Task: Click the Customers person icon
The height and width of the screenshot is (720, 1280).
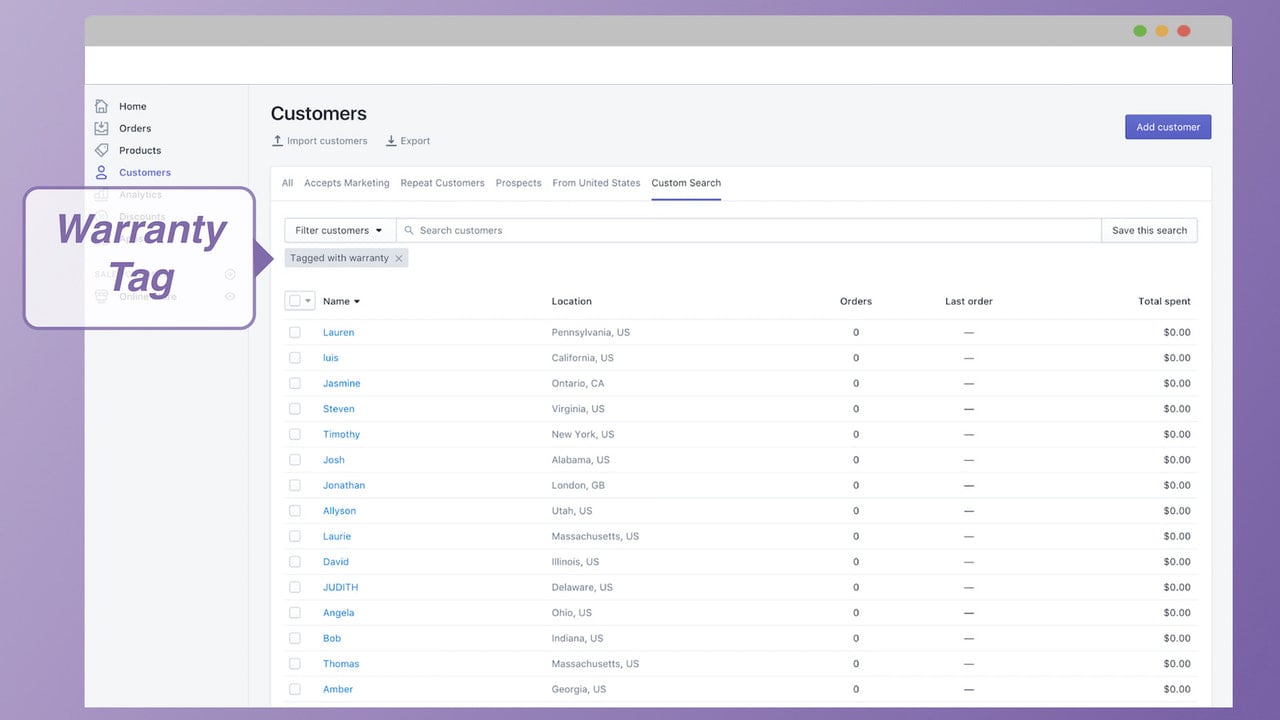Action: click(101, 172)
